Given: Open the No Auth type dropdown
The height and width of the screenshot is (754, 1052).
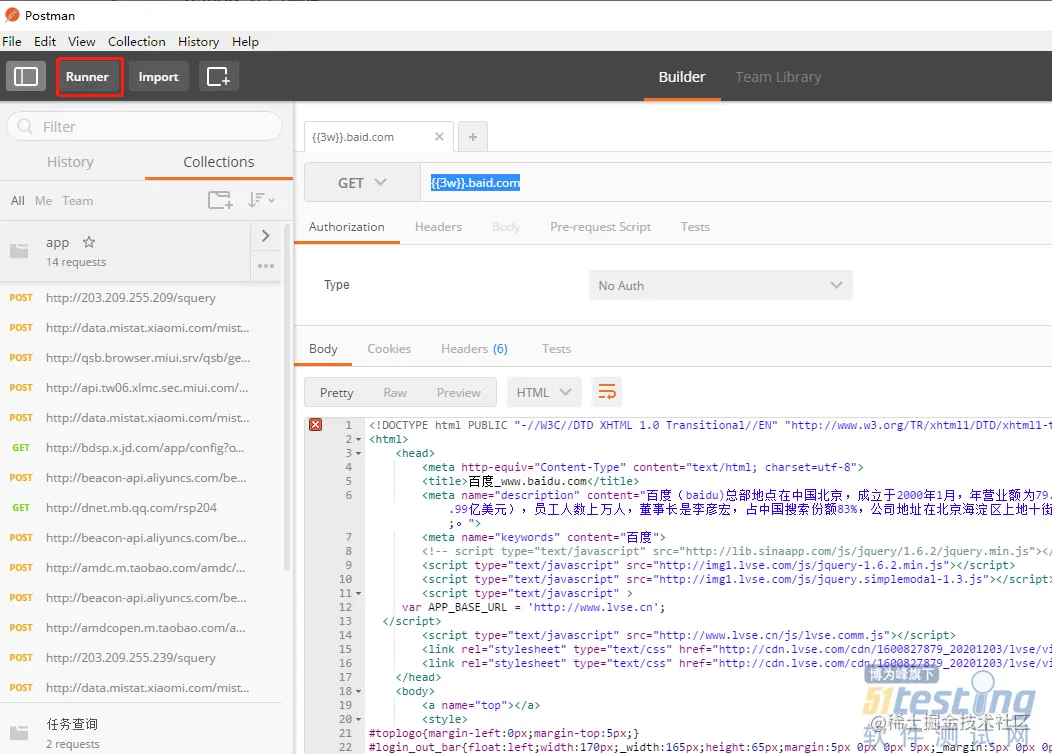Looking at the screenshot, I should point(721,286).
